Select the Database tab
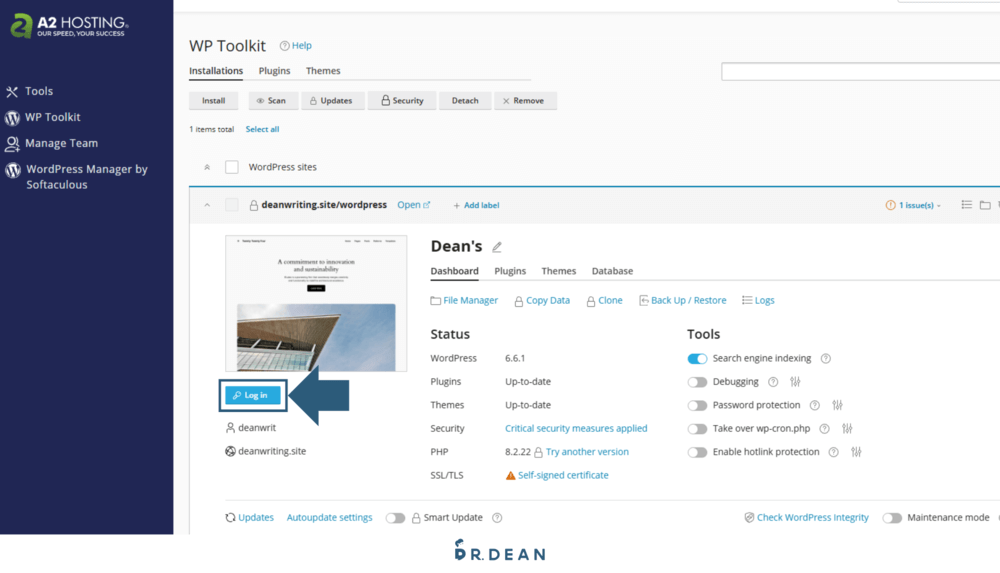This screenshot has width=1000, height=573. pyautogui.click(x=612, y=271)
